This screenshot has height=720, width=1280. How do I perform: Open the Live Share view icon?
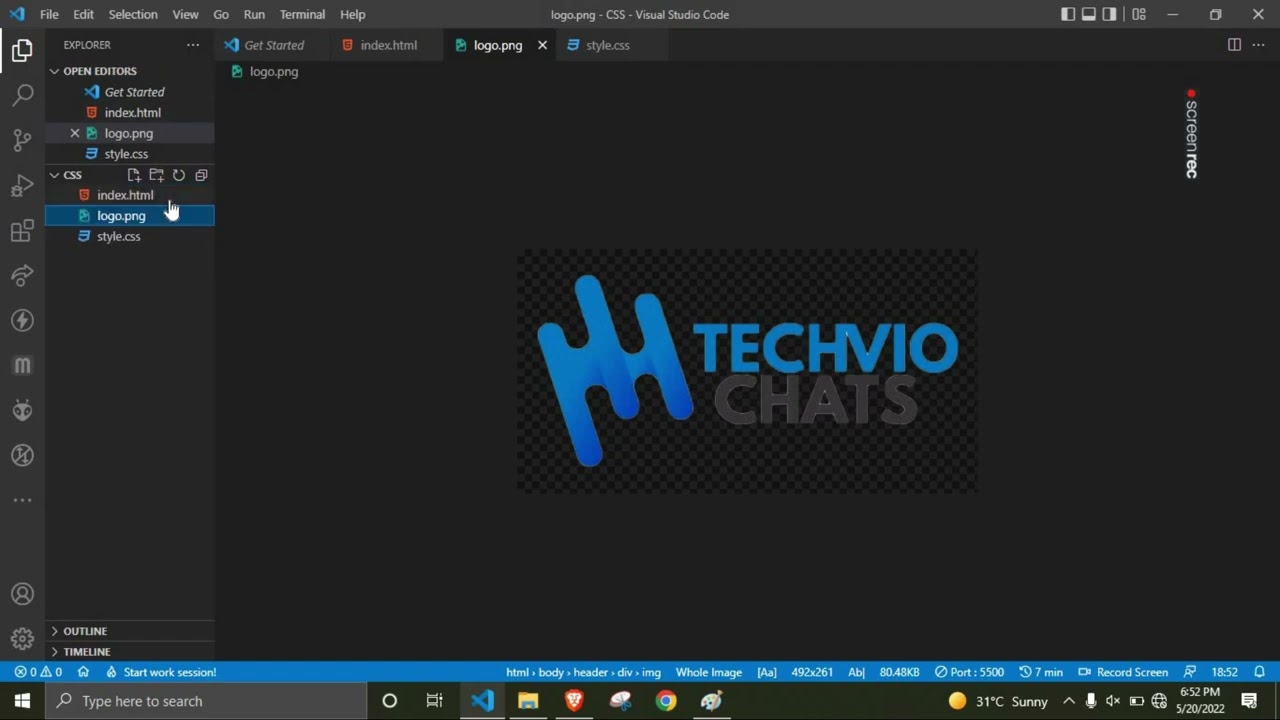pyautogui.click(x=22, y=275)
